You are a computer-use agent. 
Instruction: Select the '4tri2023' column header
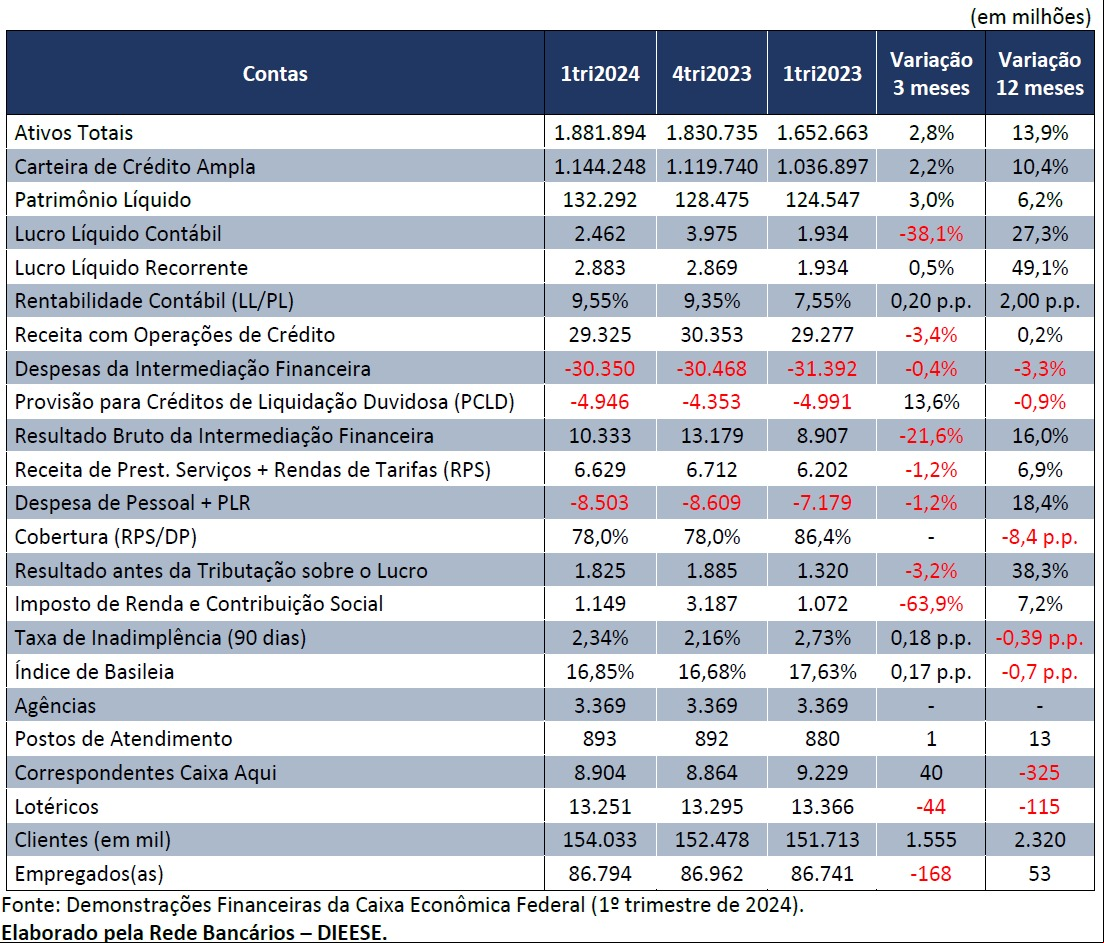711,73
